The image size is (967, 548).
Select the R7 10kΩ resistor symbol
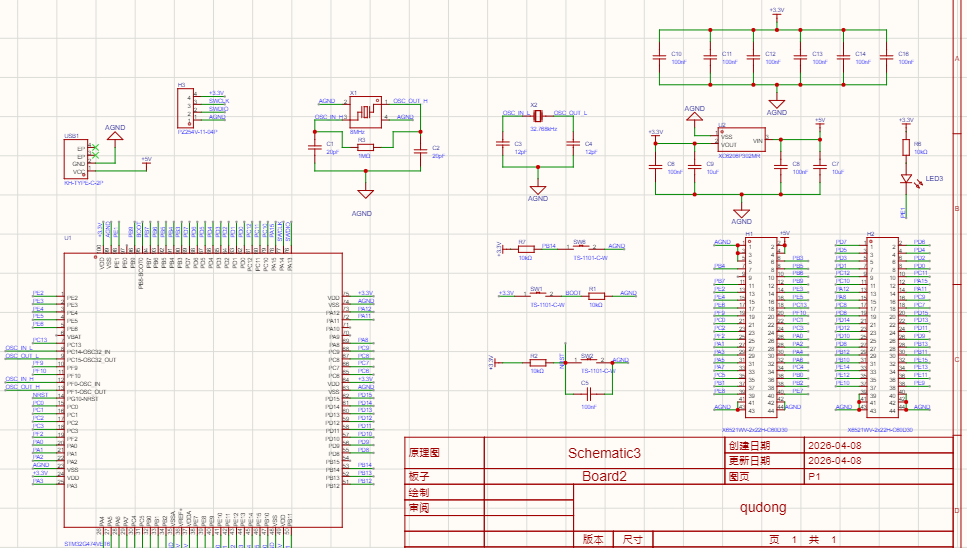coord(523,246)
